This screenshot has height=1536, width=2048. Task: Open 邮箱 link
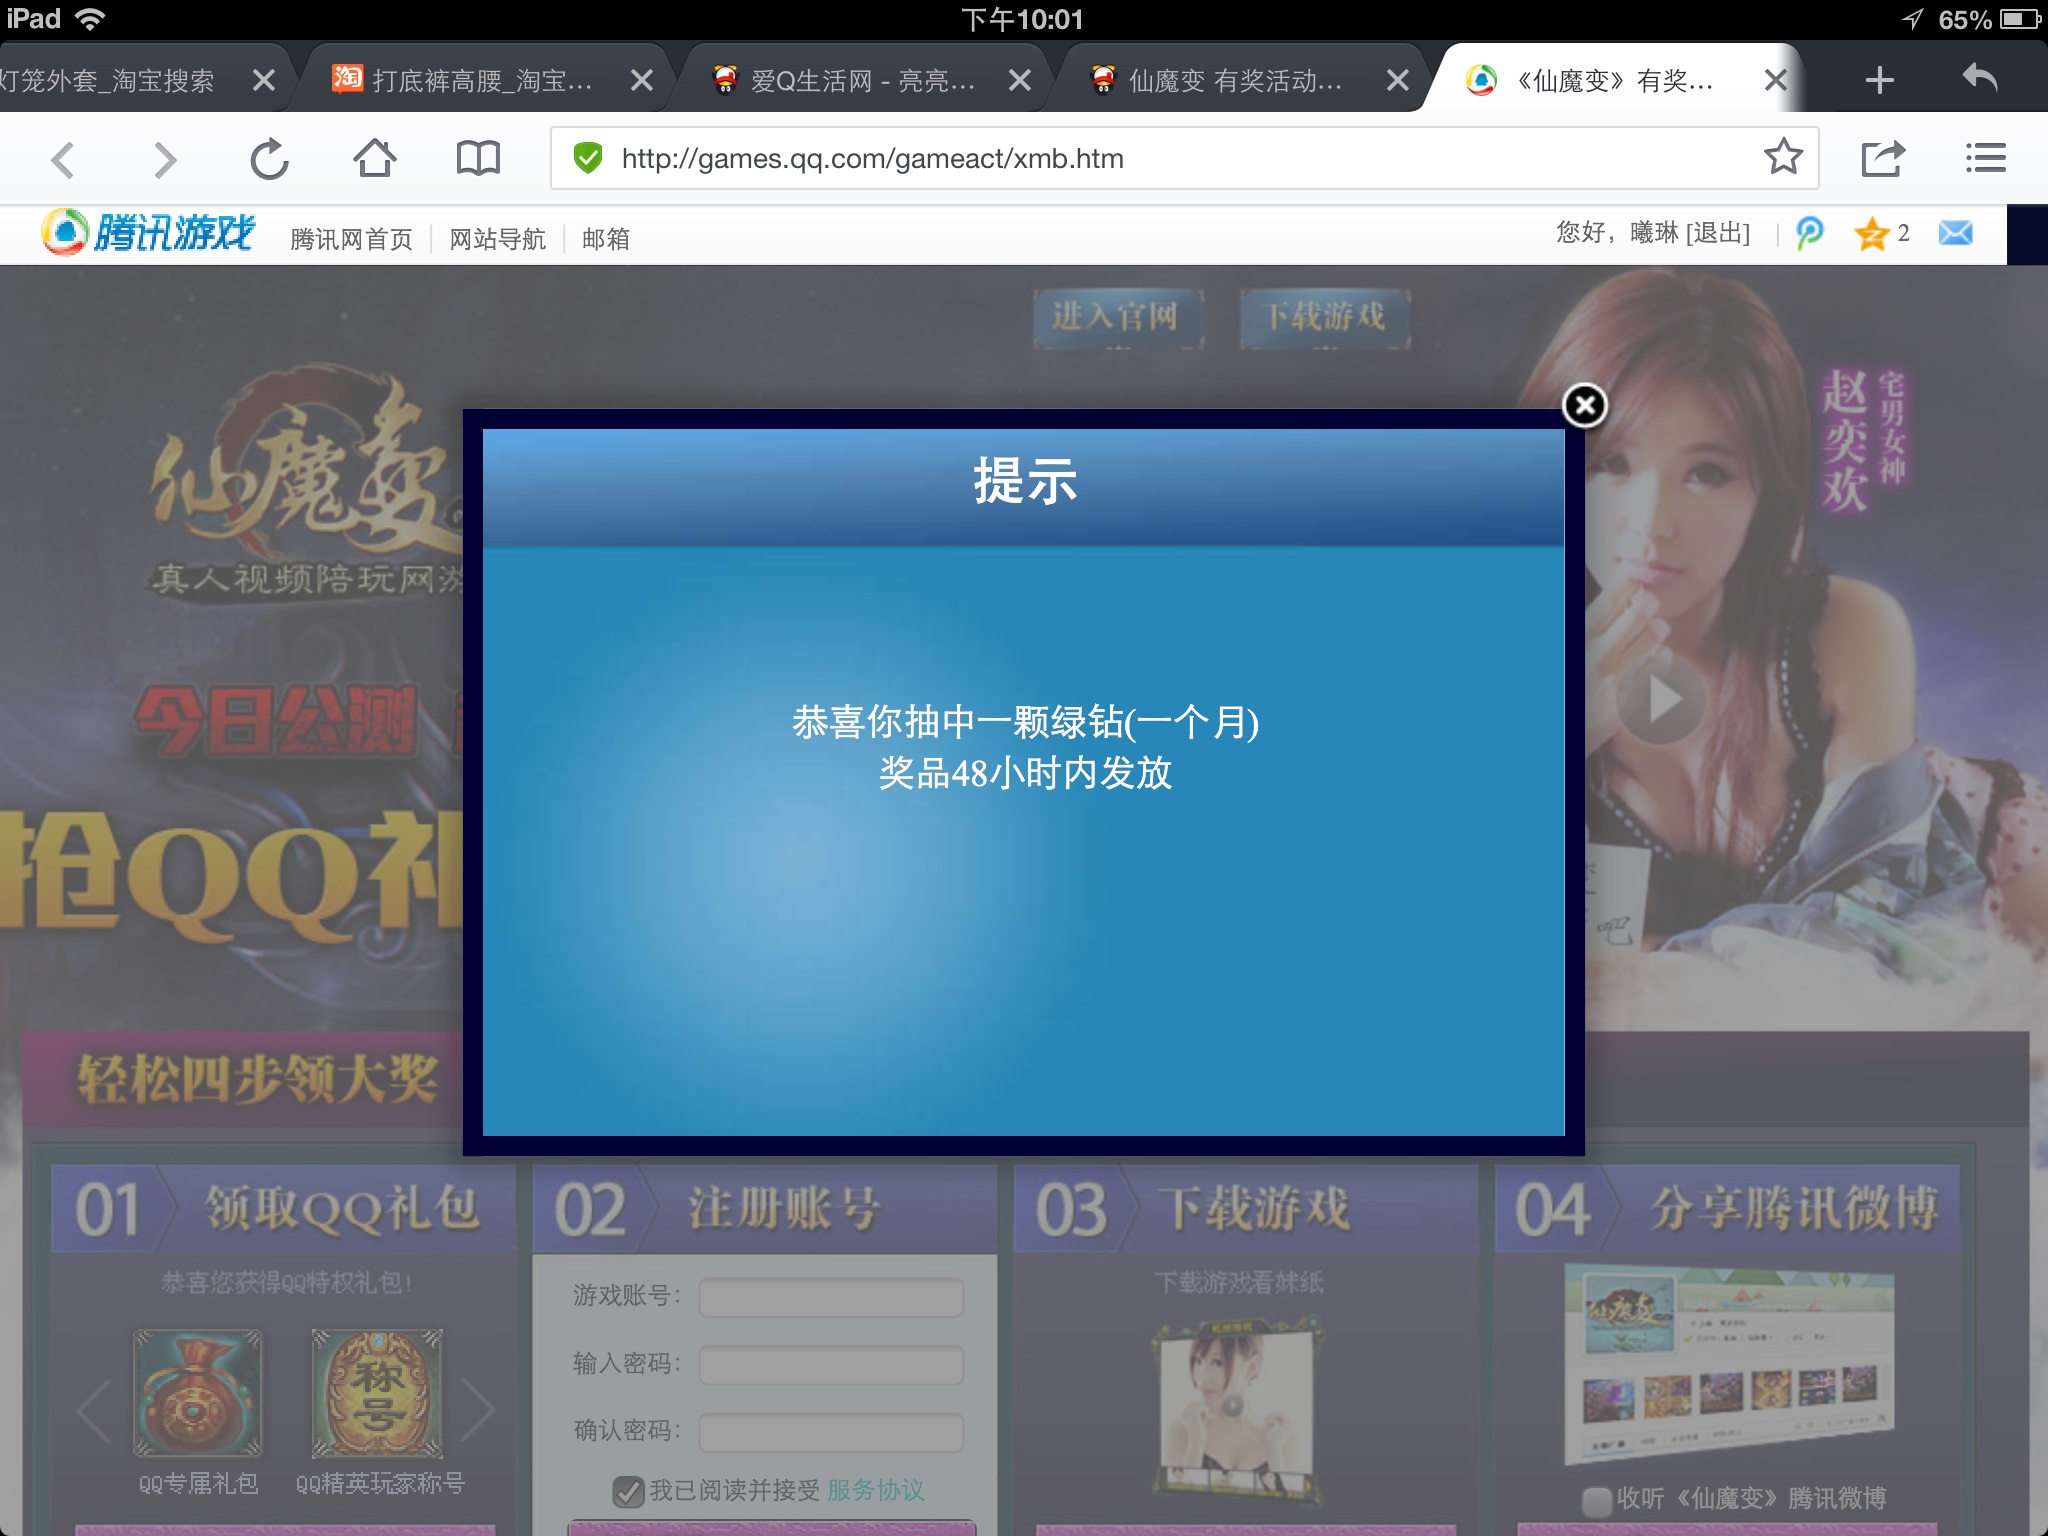pyautogui.click(x=606, y=239)
